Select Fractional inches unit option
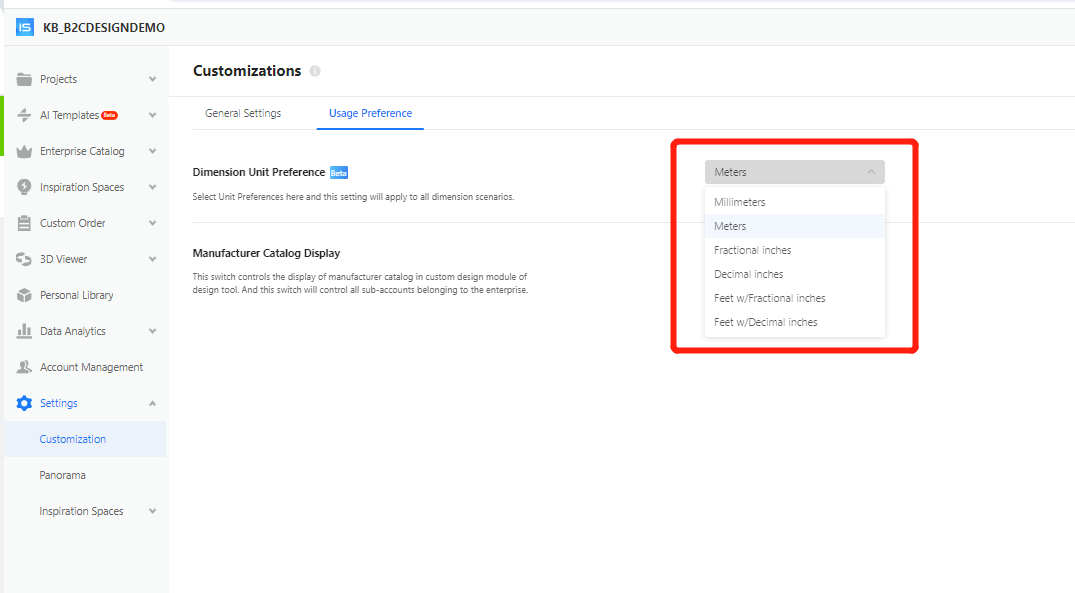Screen dimensions: 1075x593 click(x=752, y=250)
